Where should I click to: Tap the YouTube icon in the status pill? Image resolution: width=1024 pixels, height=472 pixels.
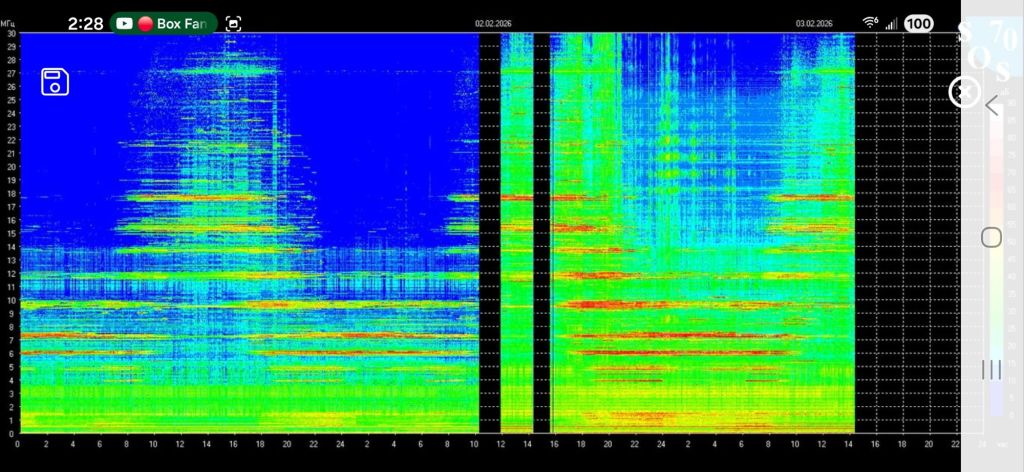pyautogui.click(x=125, y=23)
